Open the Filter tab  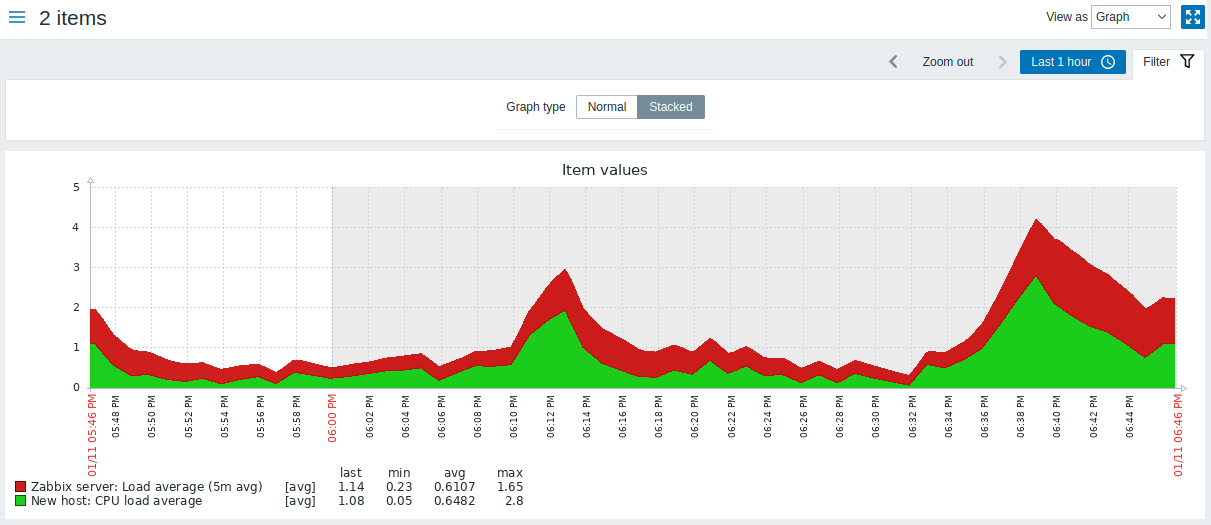(1167, 62)
